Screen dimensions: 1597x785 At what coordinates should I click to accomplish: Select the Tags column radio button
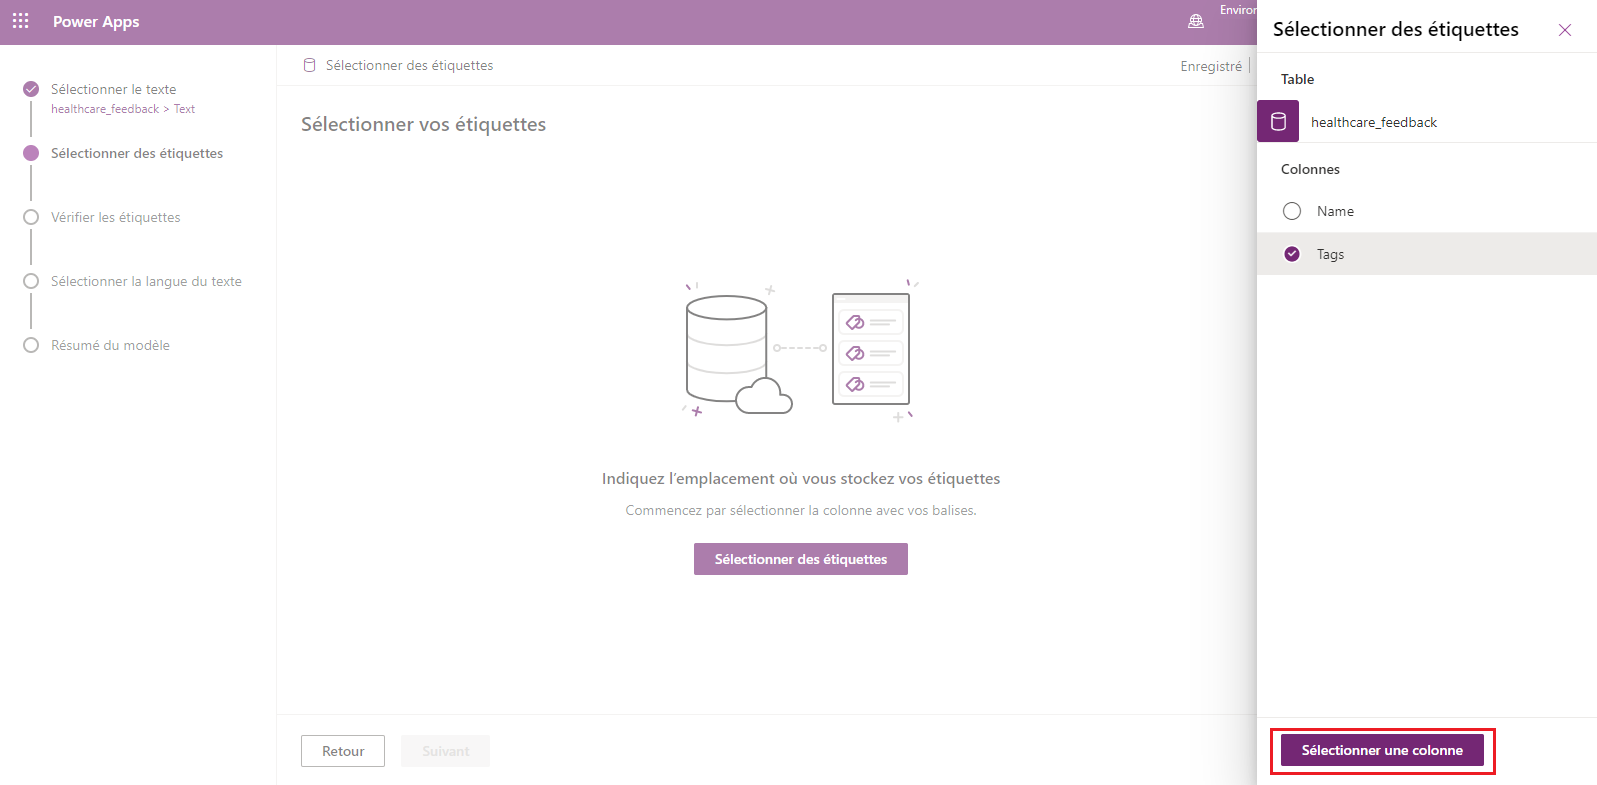(1292, 254)
